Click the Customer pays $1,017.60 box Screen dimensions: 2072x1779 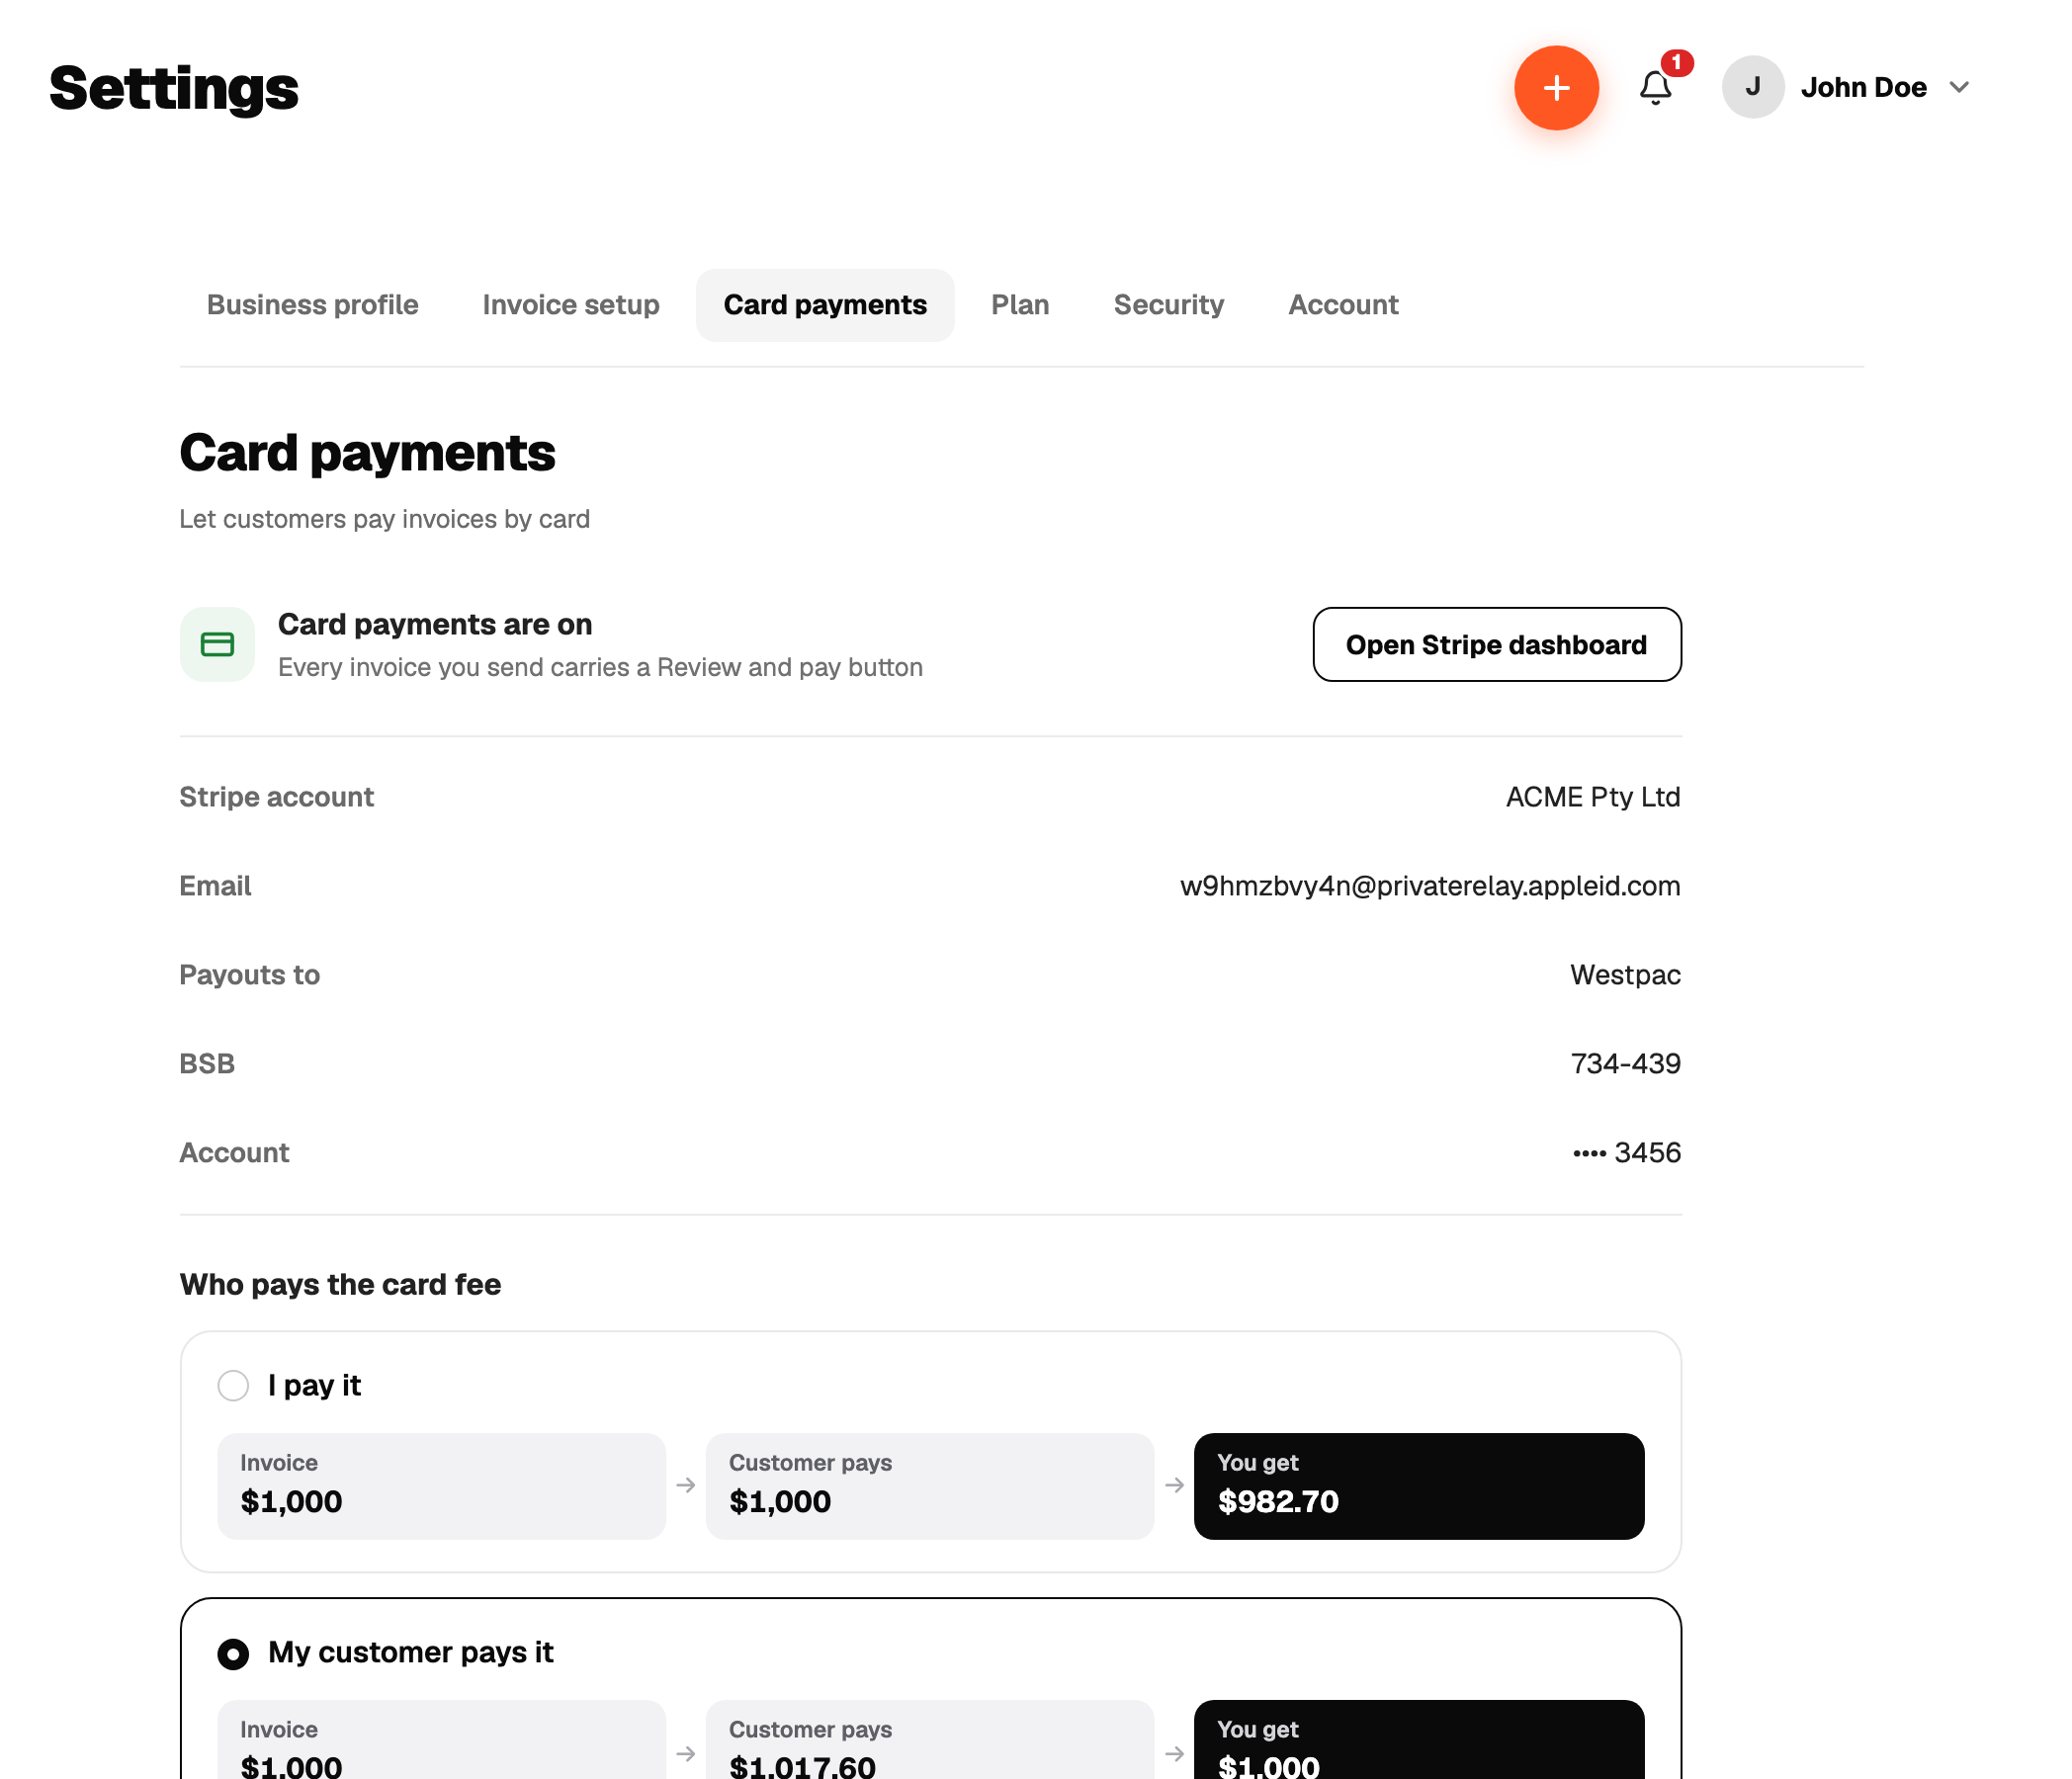pyautogui.click(x=930, y=1739)
